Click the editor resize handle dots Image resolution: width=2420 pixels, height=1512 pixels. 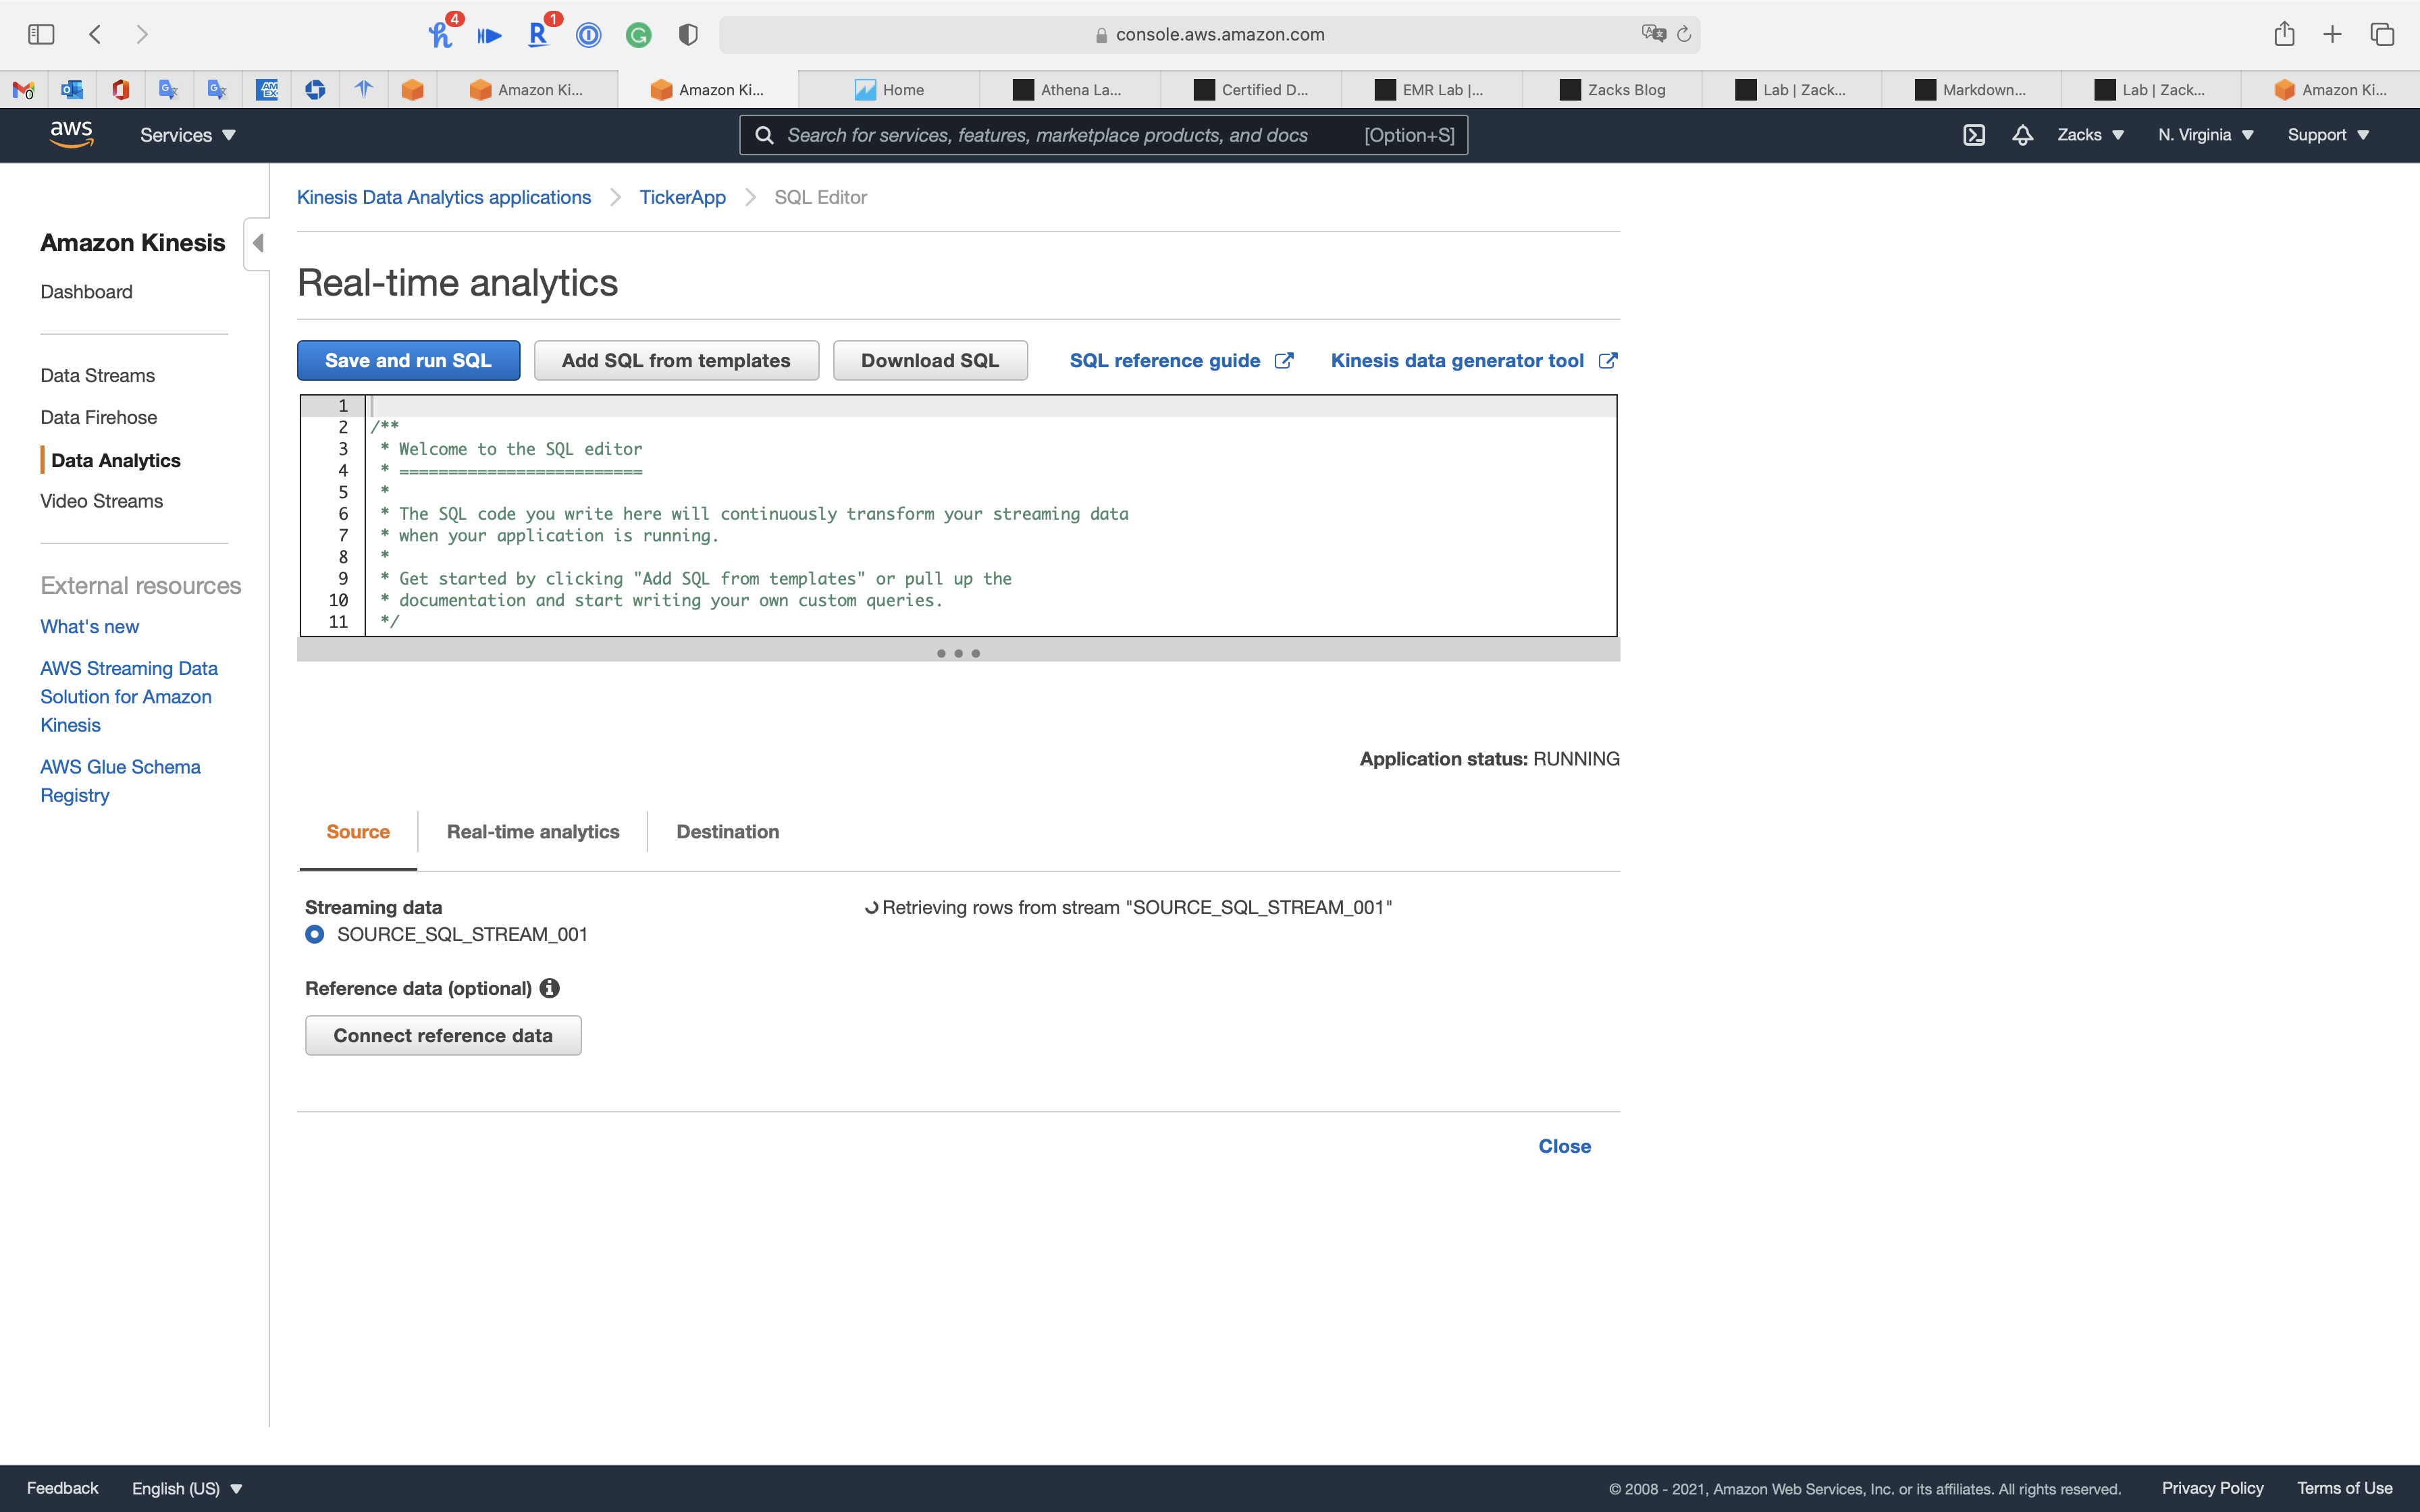point(958,654)
